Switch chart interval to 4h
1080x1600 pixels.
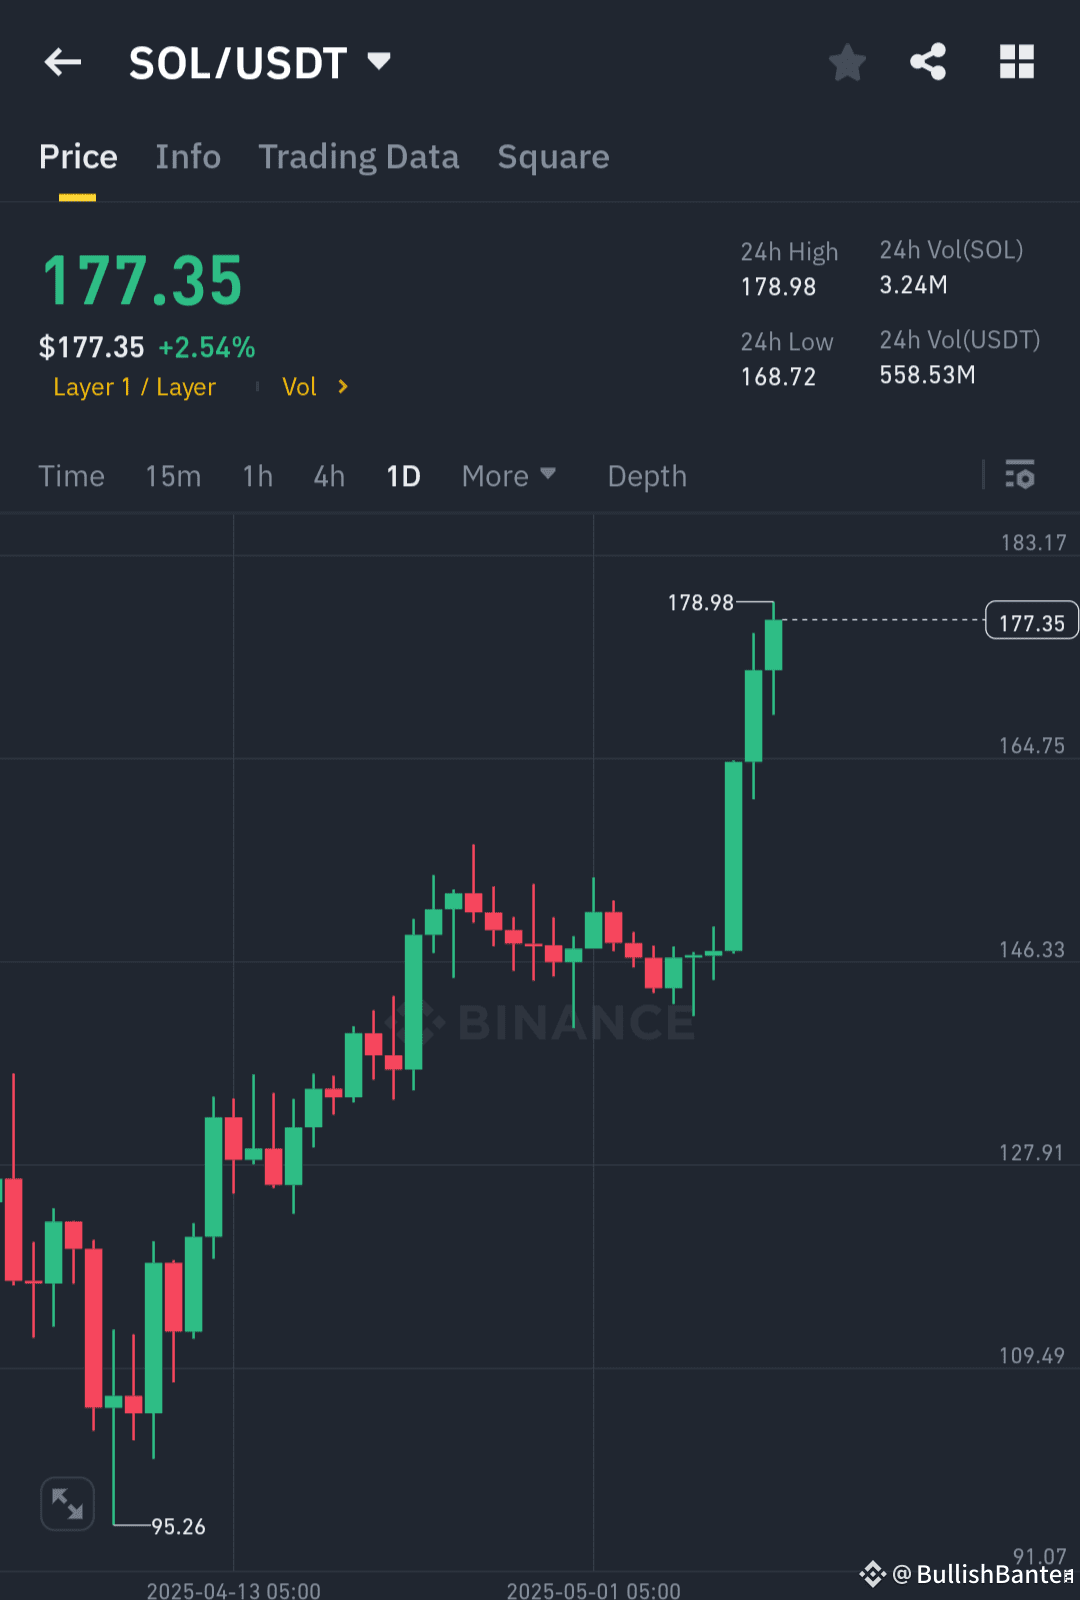[x=328, y=476]
